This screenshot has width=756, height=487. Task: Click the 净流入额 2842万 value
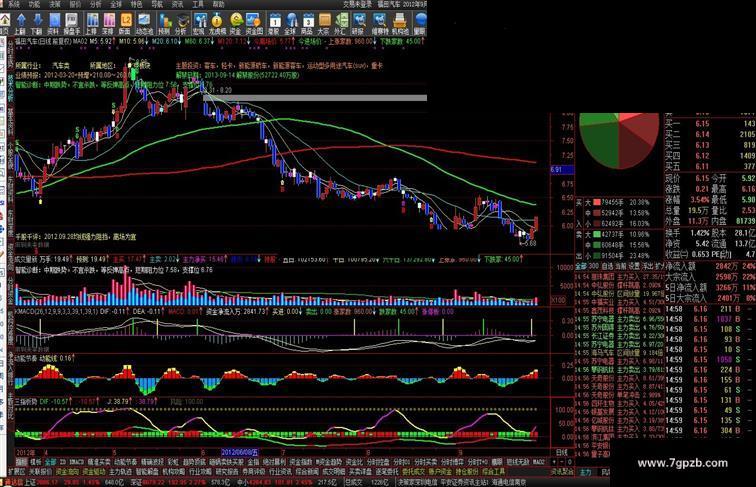point(726,266)
